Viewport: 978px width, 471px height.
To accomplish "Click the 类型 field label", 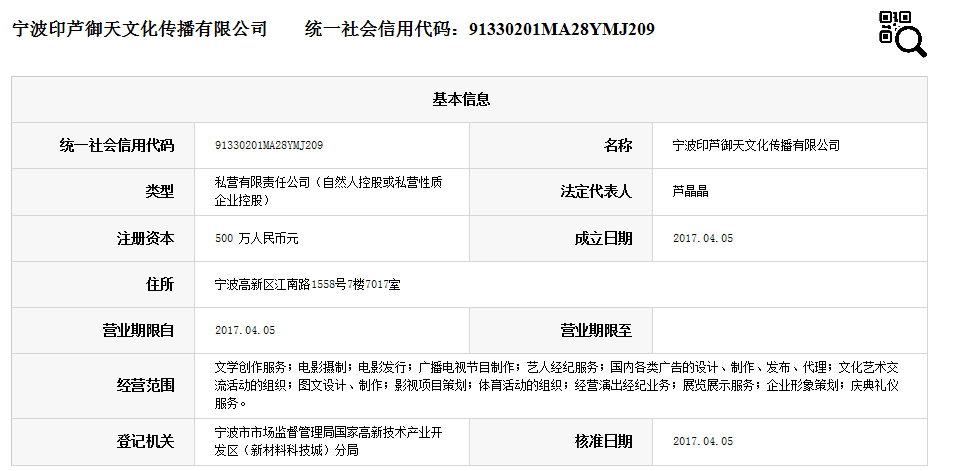I will point(160,192).
